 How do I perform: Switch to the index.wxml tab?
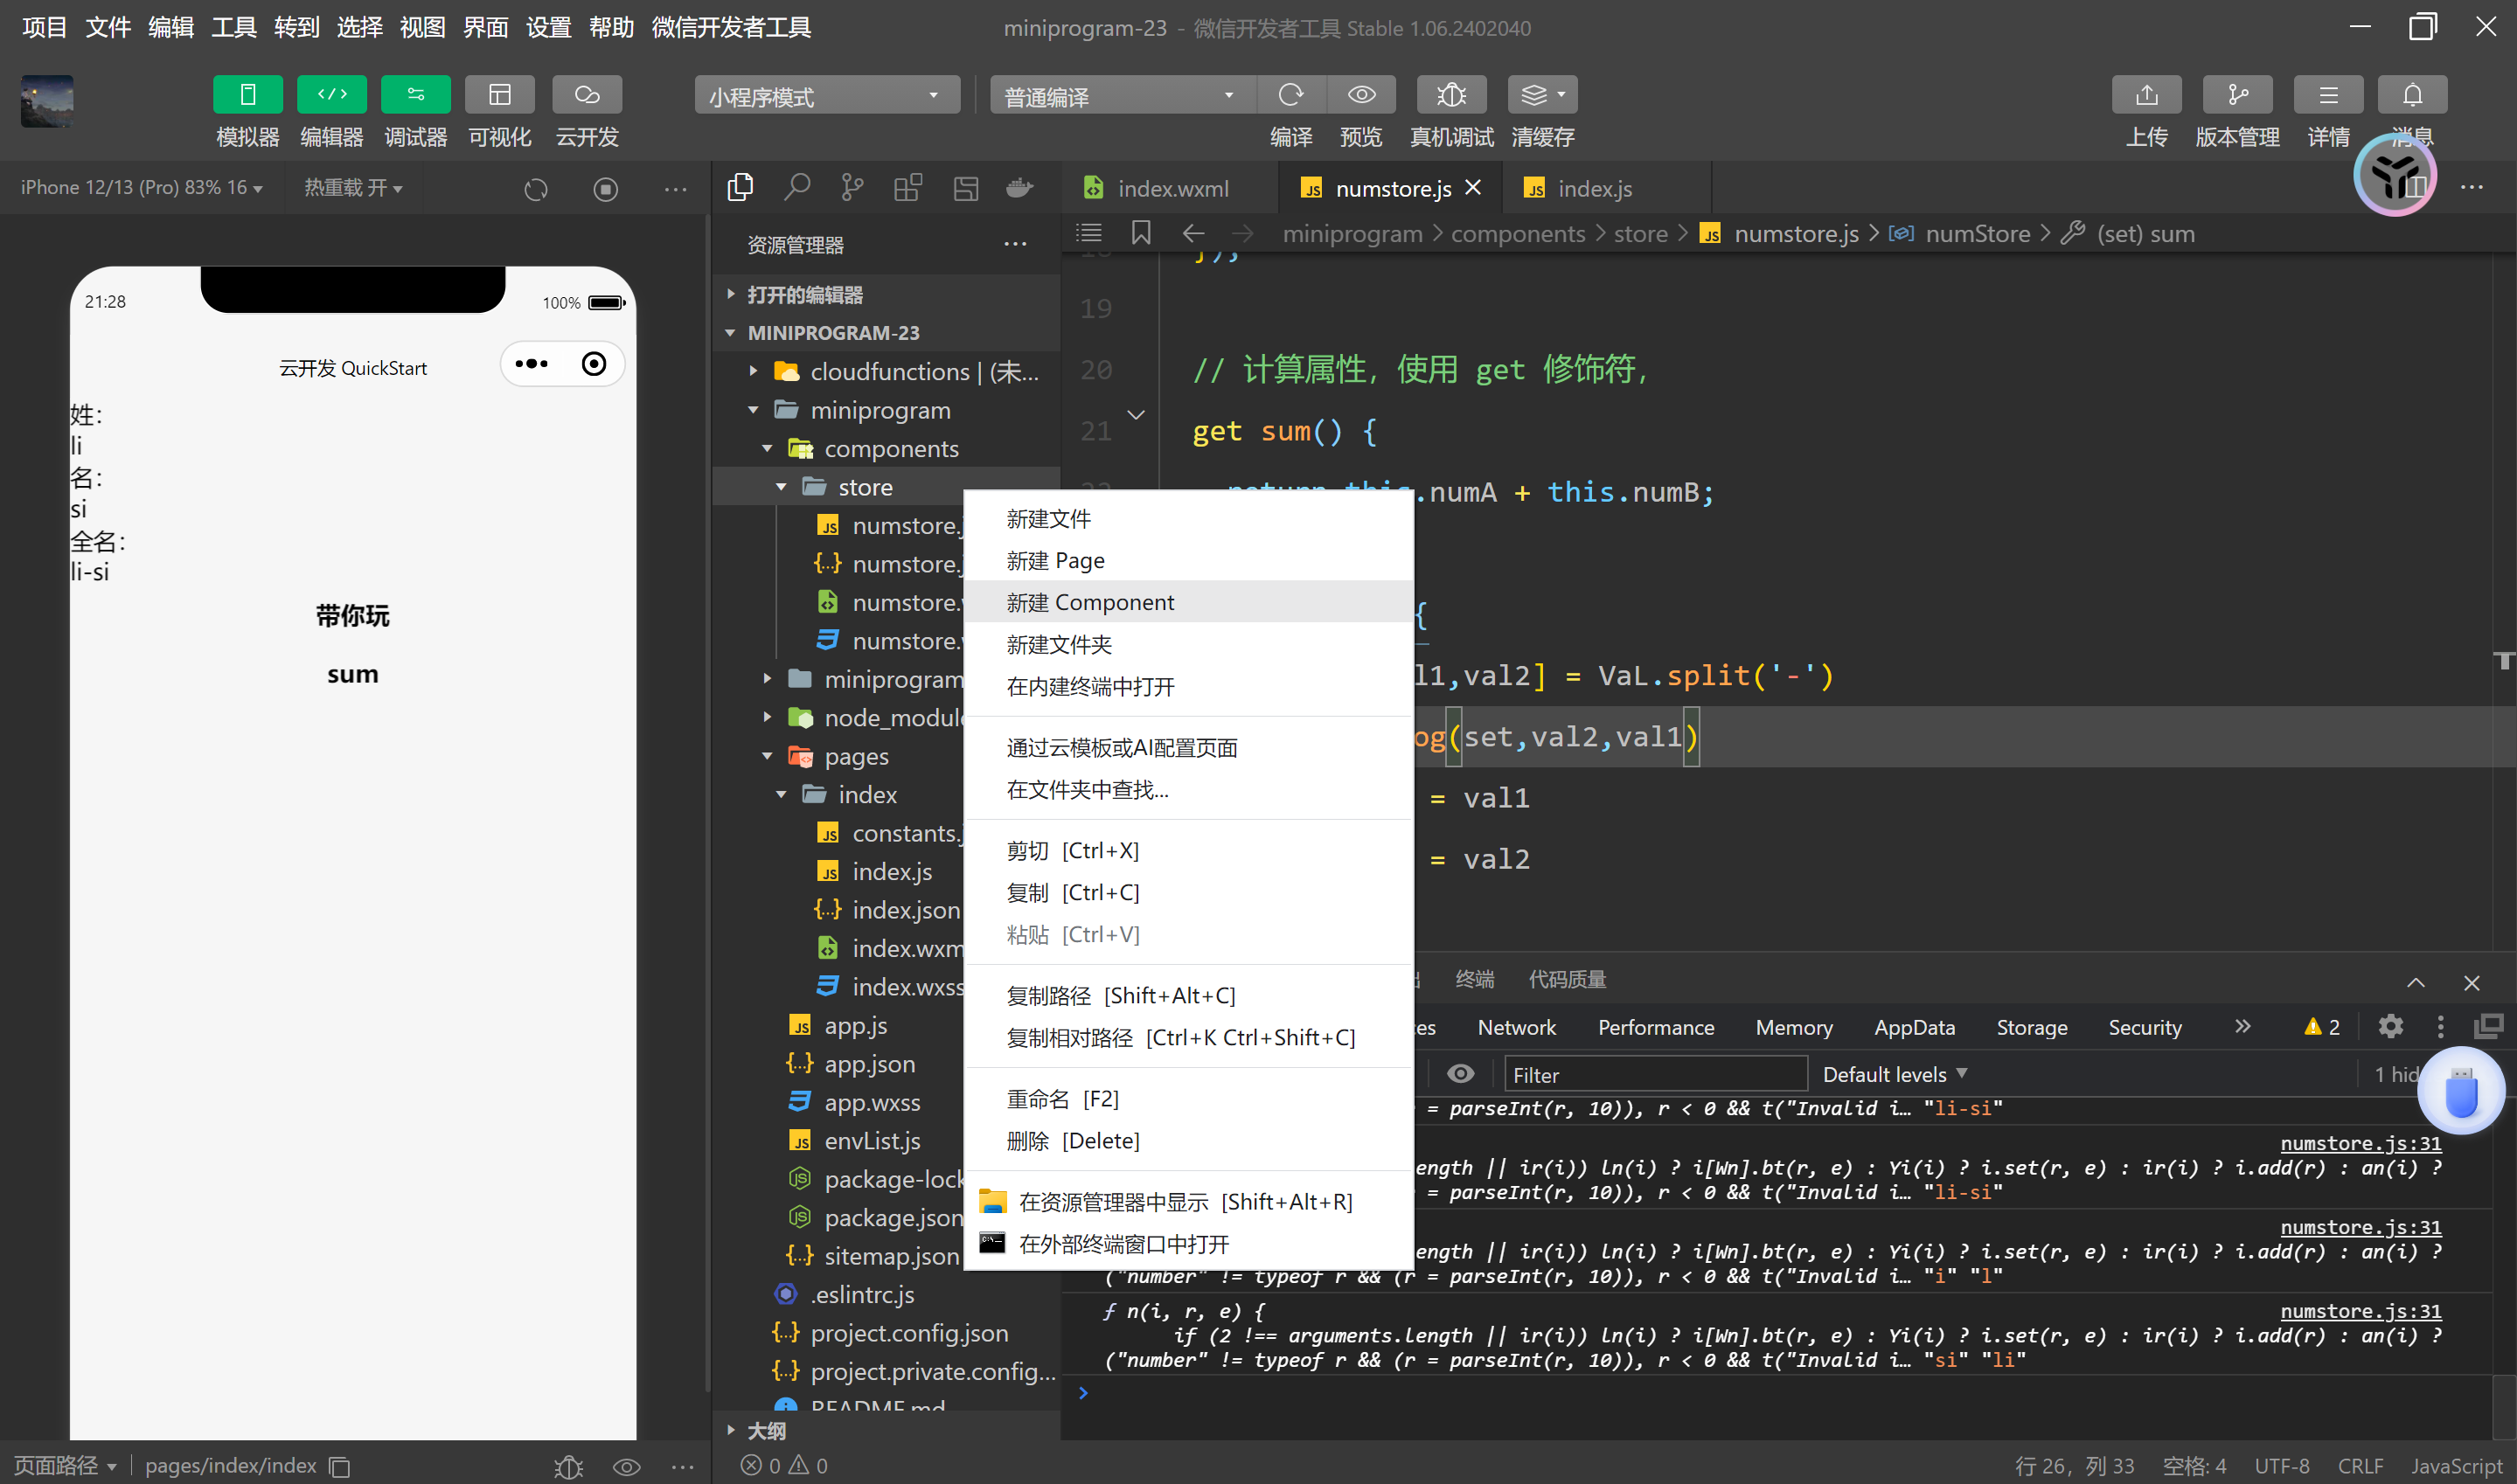(x=1172, y=188)
